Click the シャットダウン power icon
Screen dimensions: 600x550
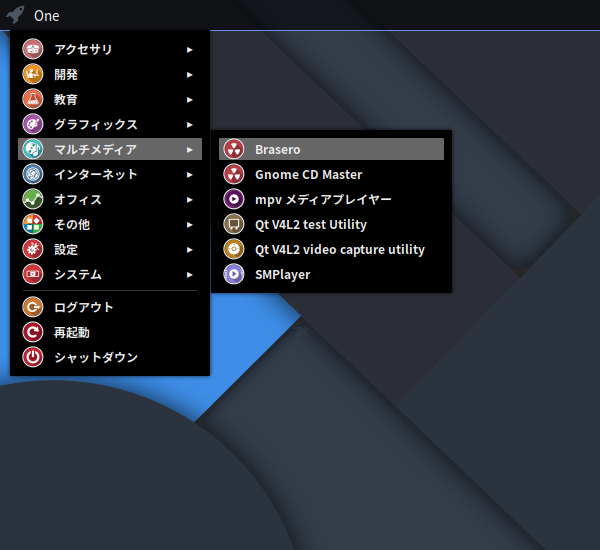[33, 357]
